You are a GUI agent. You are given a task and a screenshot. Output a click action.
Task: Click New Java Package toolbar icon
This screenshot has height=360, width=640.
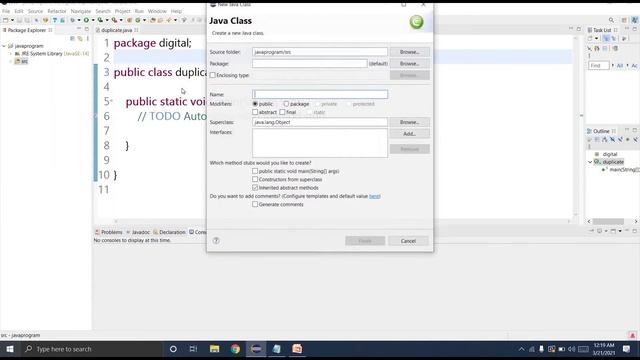click(x=130, y=20)
